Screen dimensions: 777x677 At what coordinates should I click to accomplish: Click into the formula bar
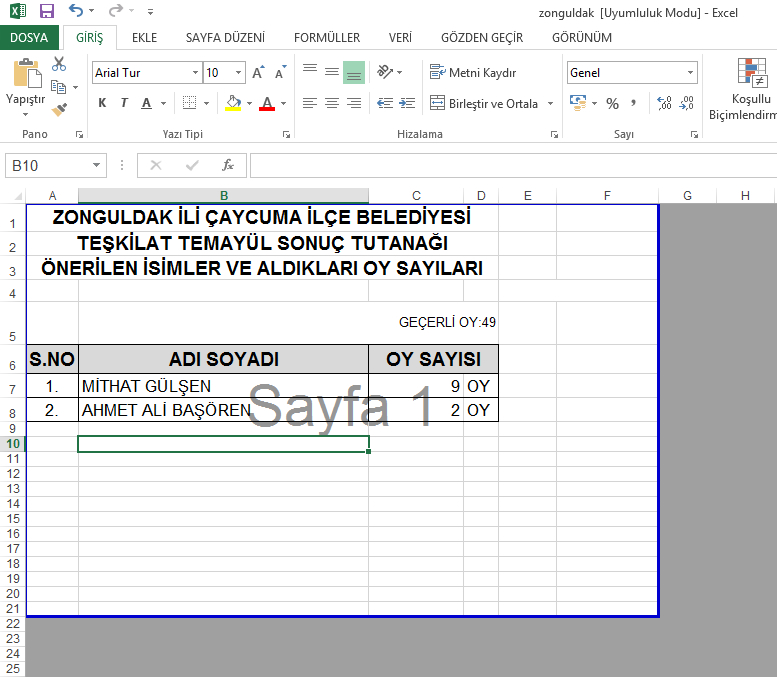click(x=513, y=165)
